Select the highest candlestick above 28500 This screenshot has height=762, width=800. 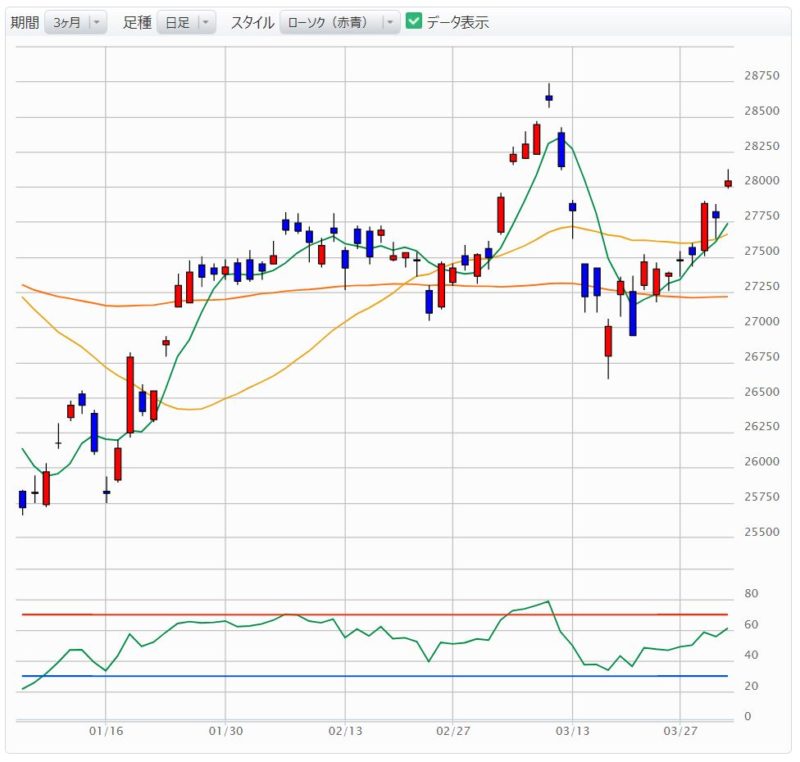click(549, 97)
